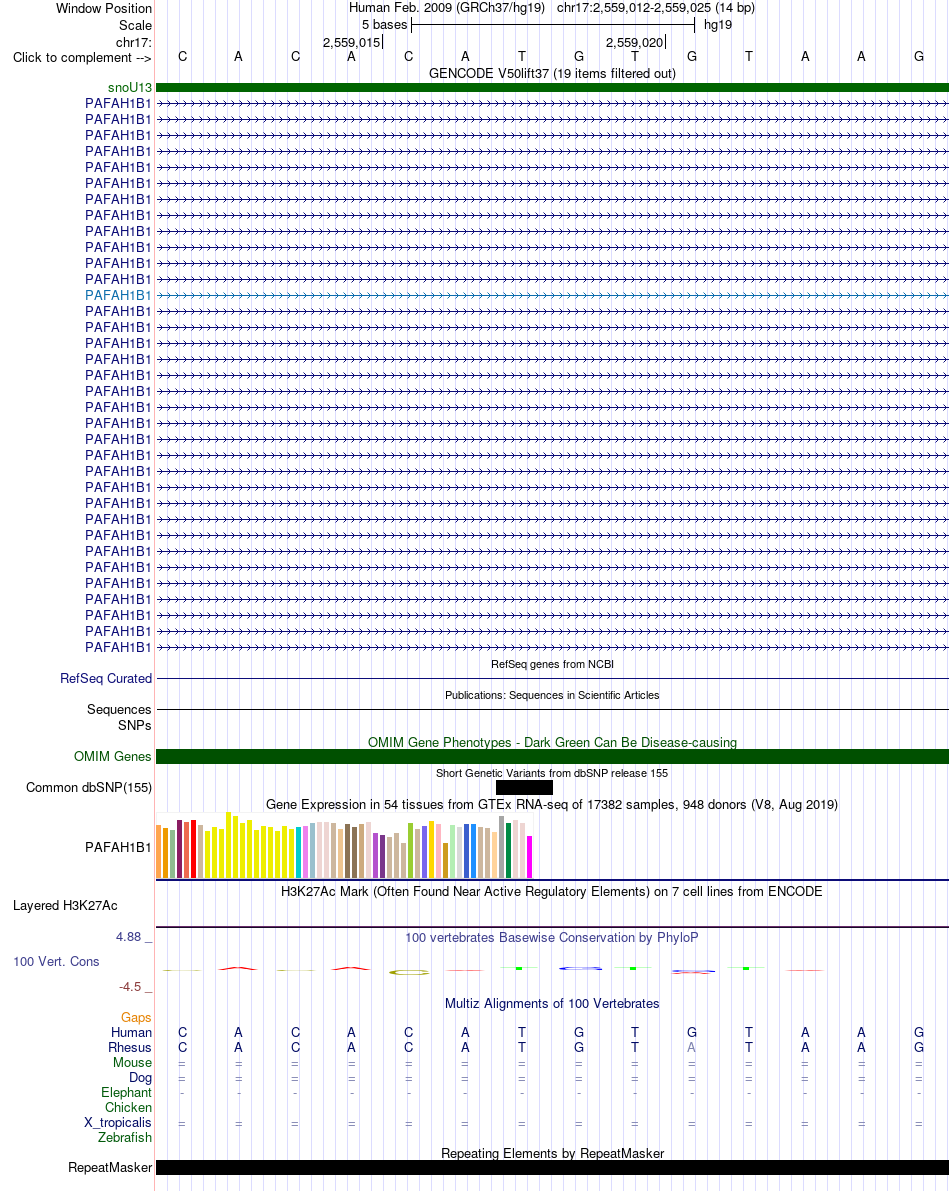The image size is (950, 1191).
Task: Click the black dbSNP variant block
Action: [x=524, y=788]
